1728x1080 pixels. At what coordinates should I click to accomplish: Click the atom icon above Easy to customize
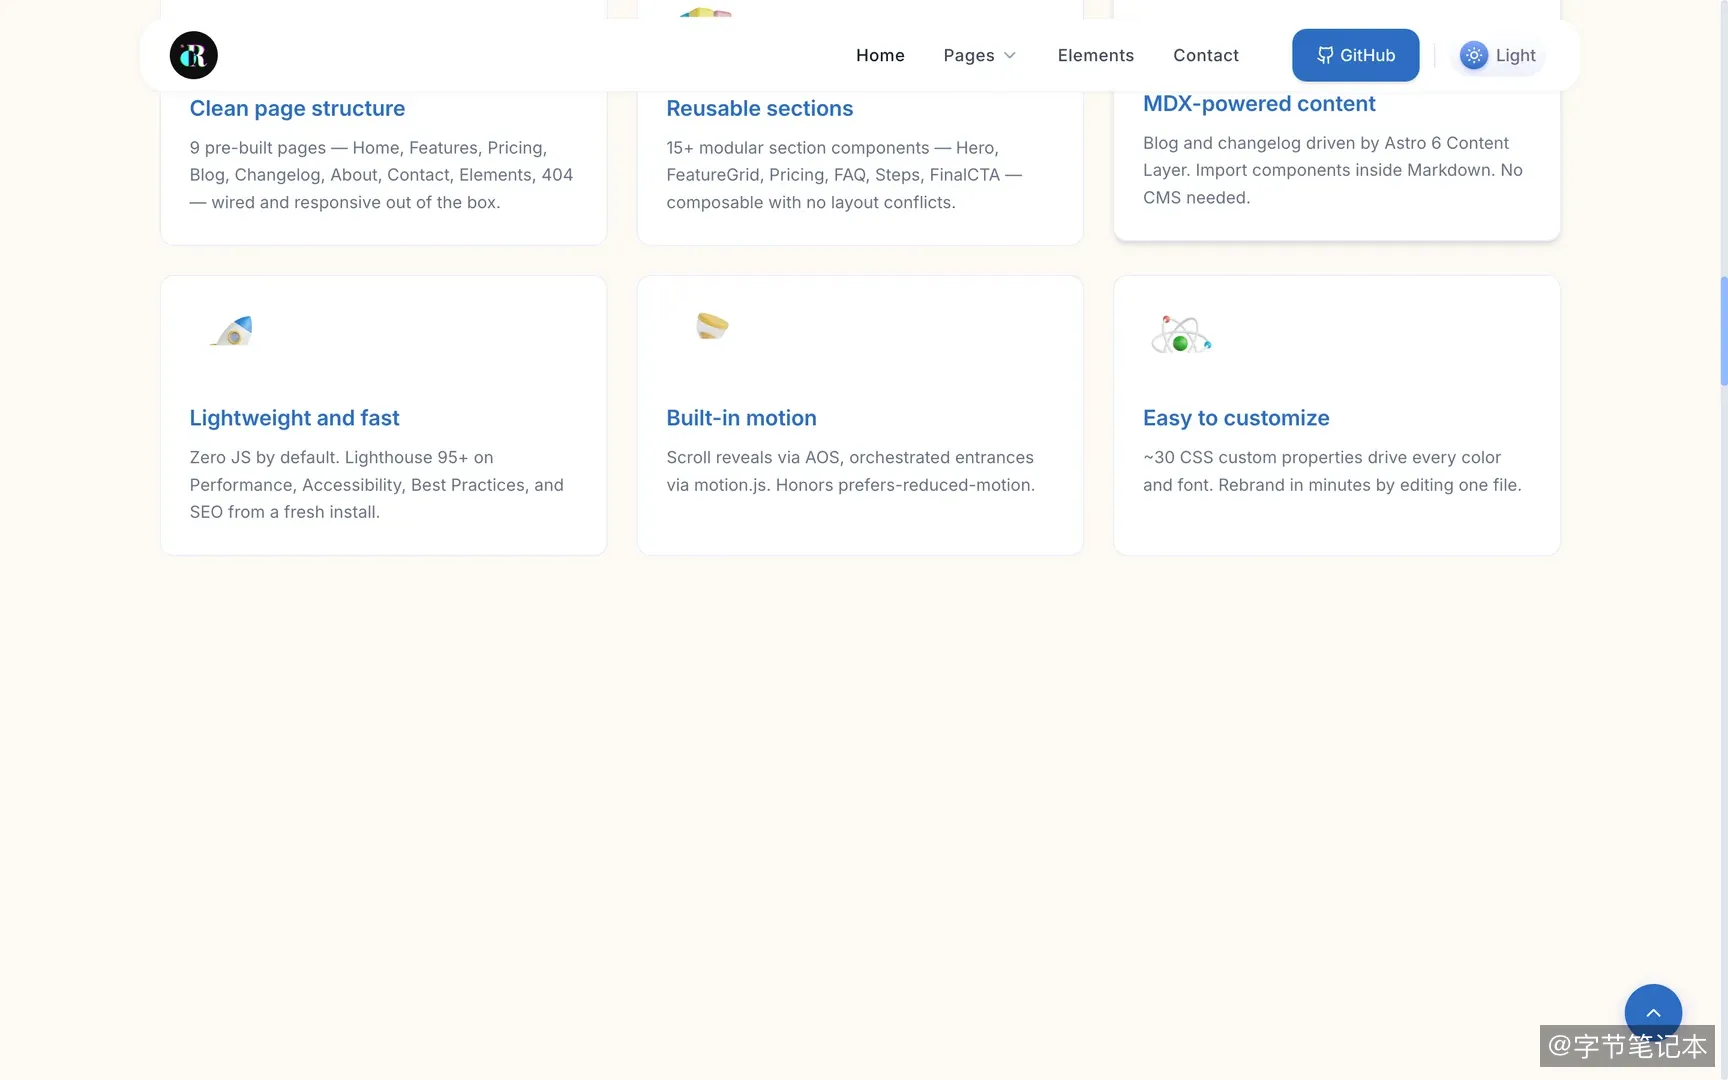pyautogui.click(x=1181, y=335)
